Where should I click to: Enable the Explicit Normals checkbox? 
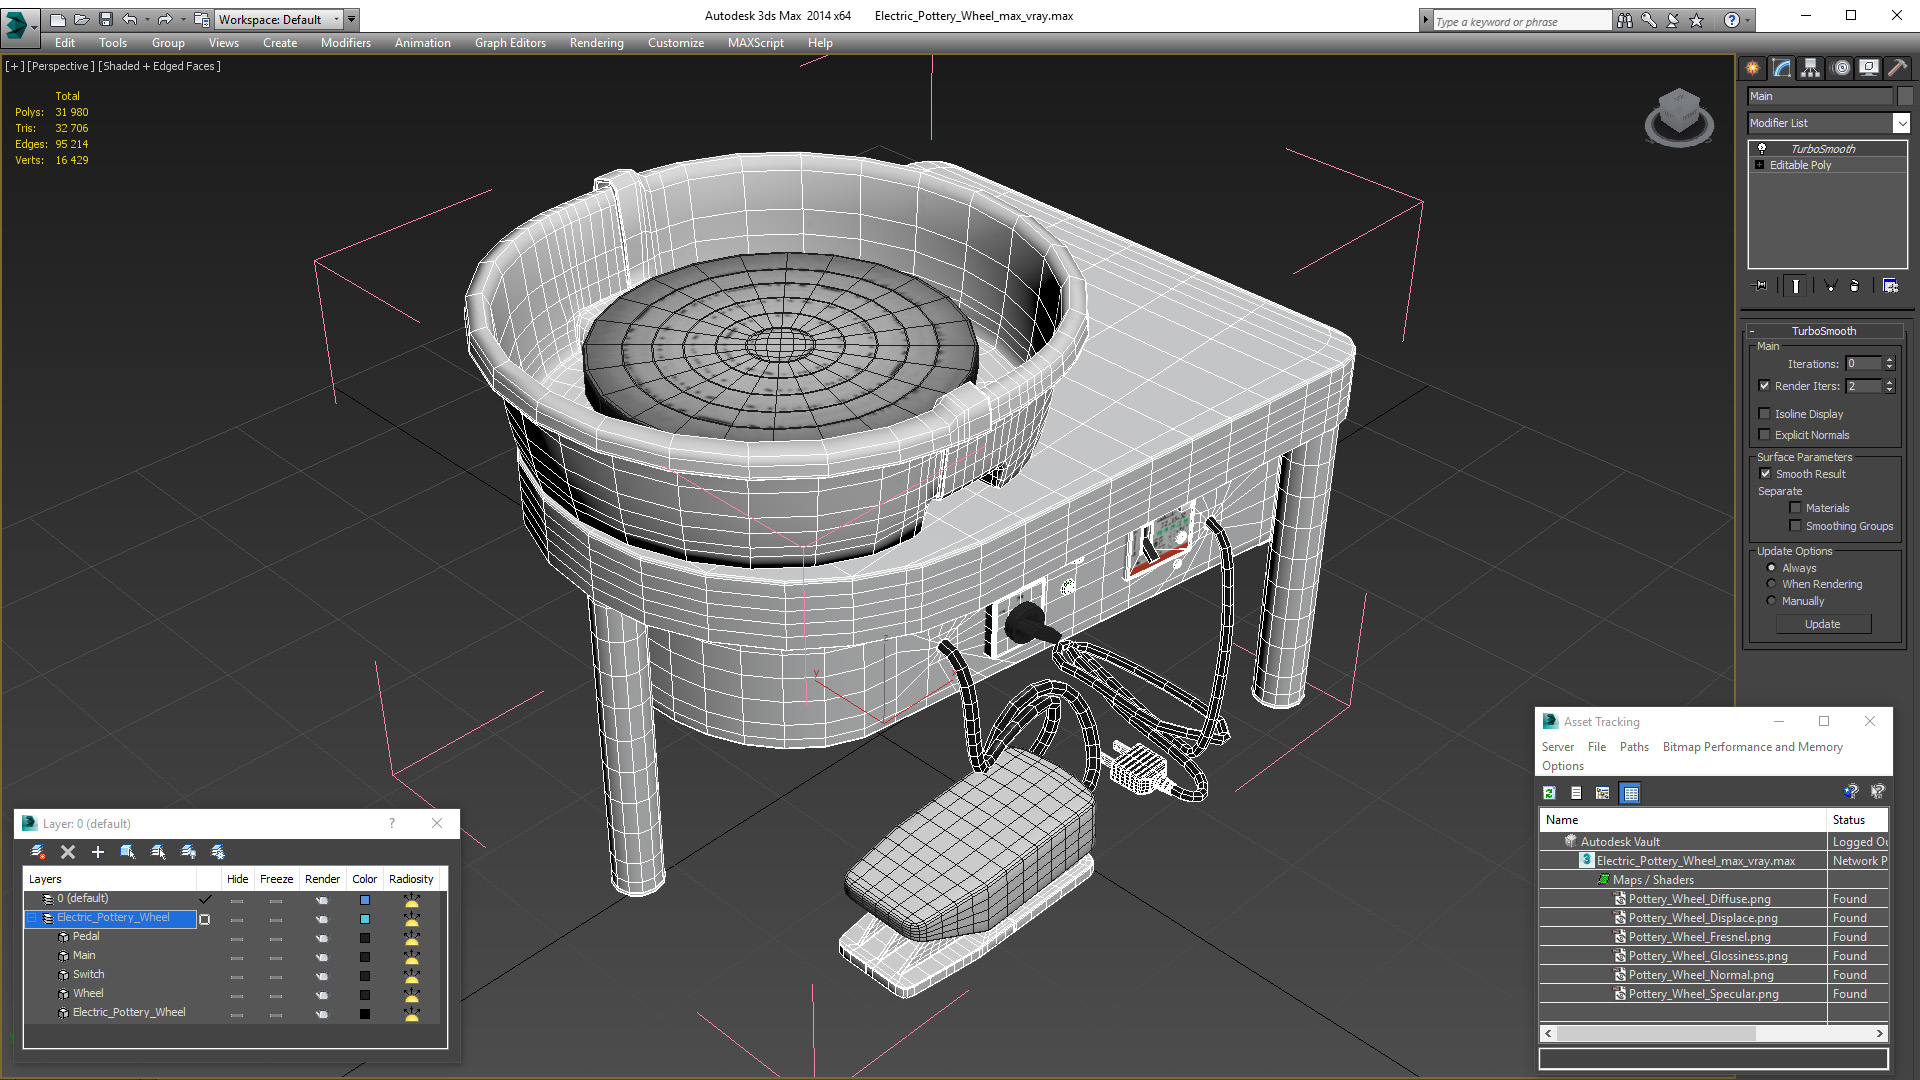1764,435
